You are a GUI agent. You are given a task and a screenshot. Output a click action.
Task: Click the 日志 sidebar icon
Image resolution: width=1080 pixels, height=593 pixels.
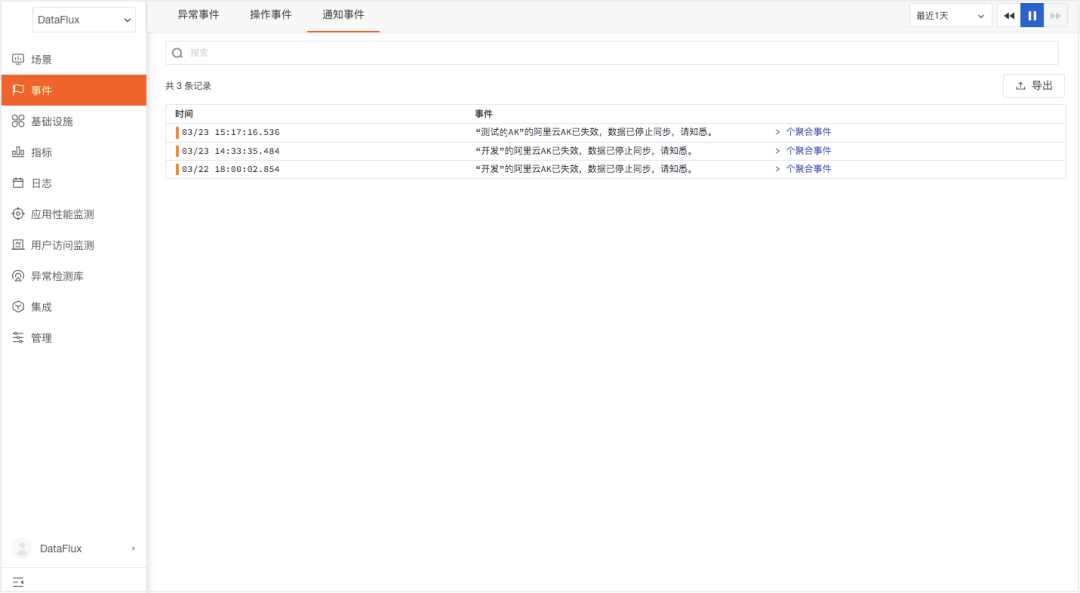[18, 183]
